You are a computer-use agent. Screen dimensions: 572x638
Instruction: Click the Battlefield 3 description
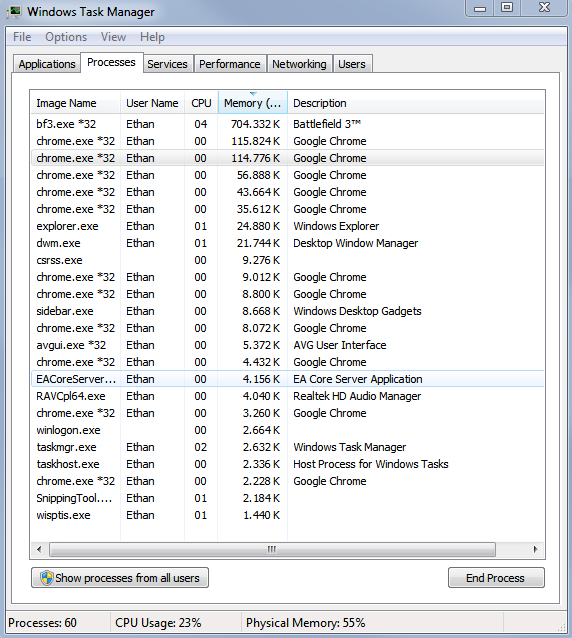(x=327, y=124)
